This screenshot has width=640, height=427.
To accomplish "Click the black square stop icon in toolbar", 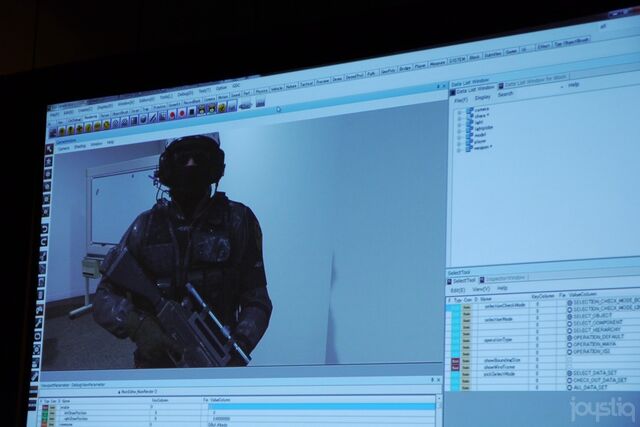I will click(191, 112).
